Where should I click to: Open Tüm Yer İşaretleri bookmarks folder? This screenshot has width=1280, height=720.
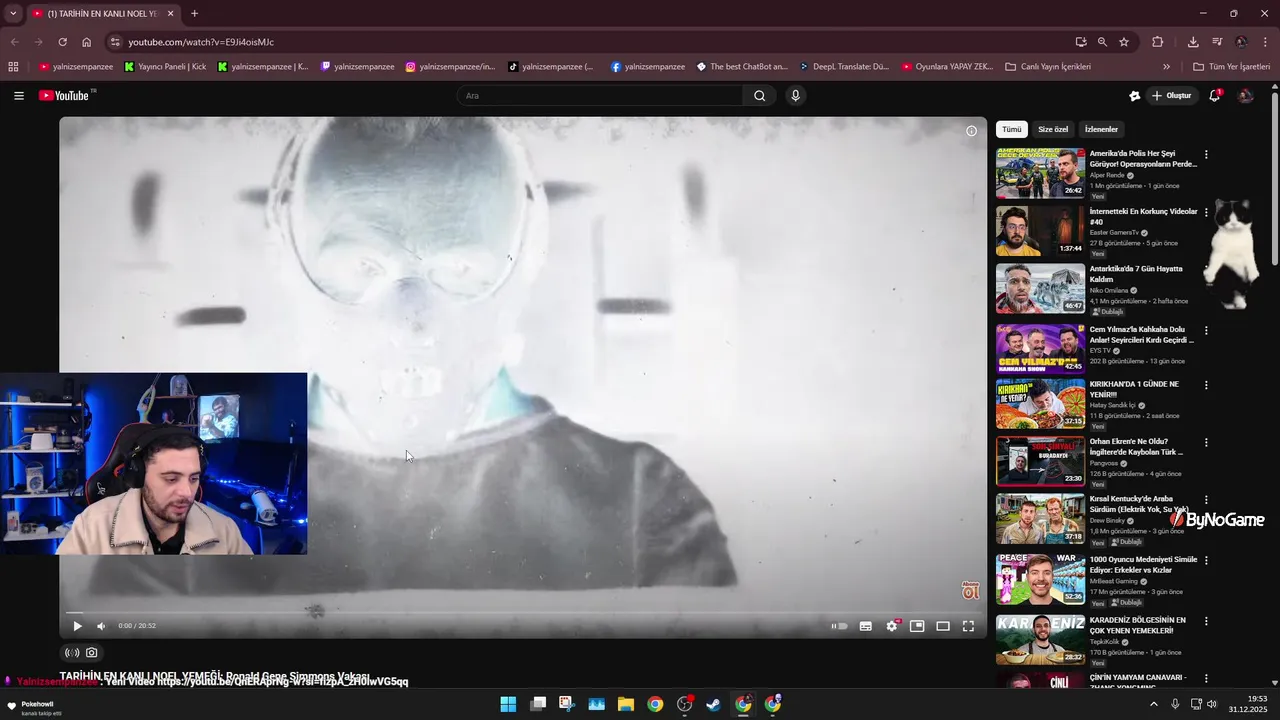tap(1231, 67)
